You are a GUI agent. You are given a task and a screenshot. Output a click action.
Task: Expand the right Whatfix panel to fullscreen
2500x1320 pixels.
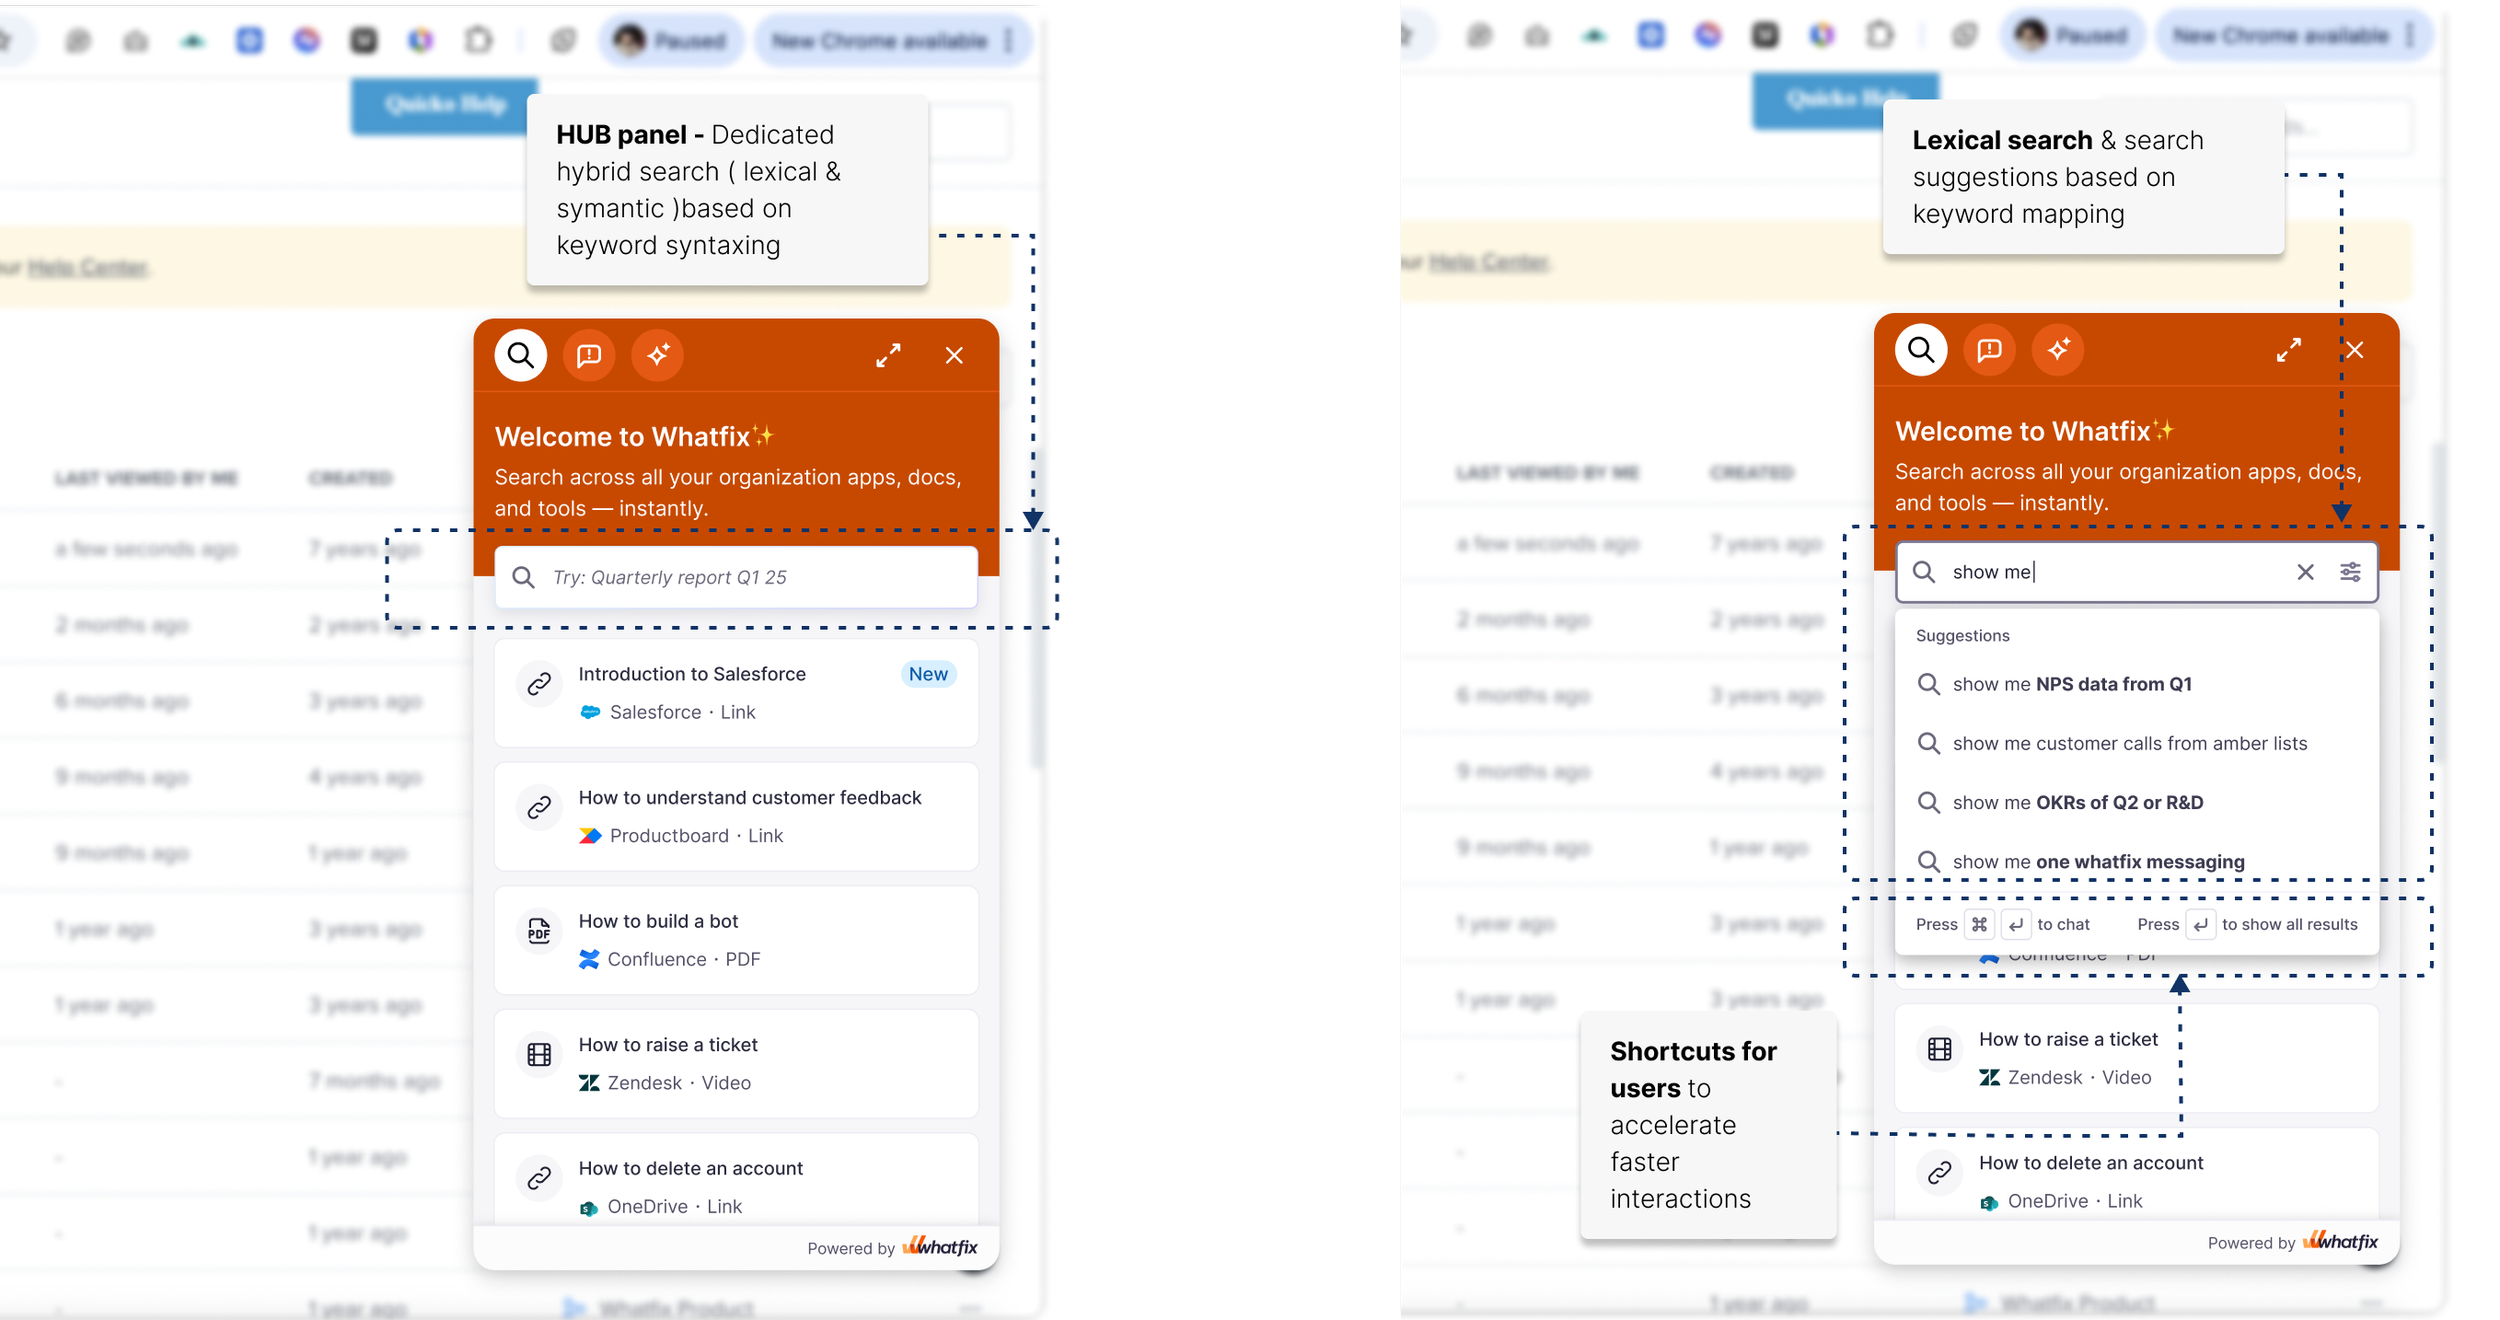coord(2288,350)
